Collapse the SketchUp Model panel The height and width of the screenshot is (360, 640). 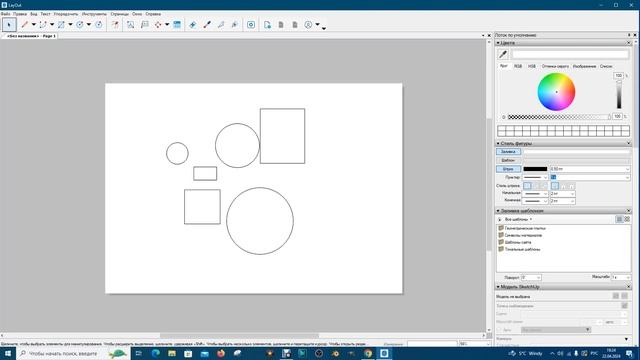click(x=498, y=287)
